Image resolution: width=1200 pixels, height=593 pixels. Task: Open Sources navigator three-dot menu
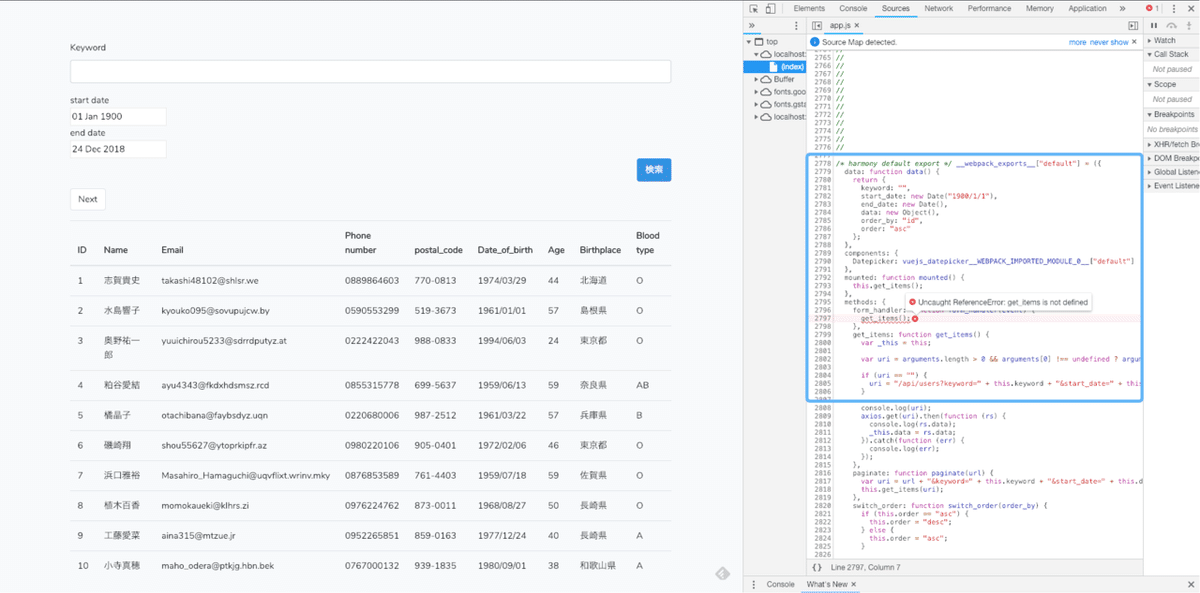[x=796, y=25]
